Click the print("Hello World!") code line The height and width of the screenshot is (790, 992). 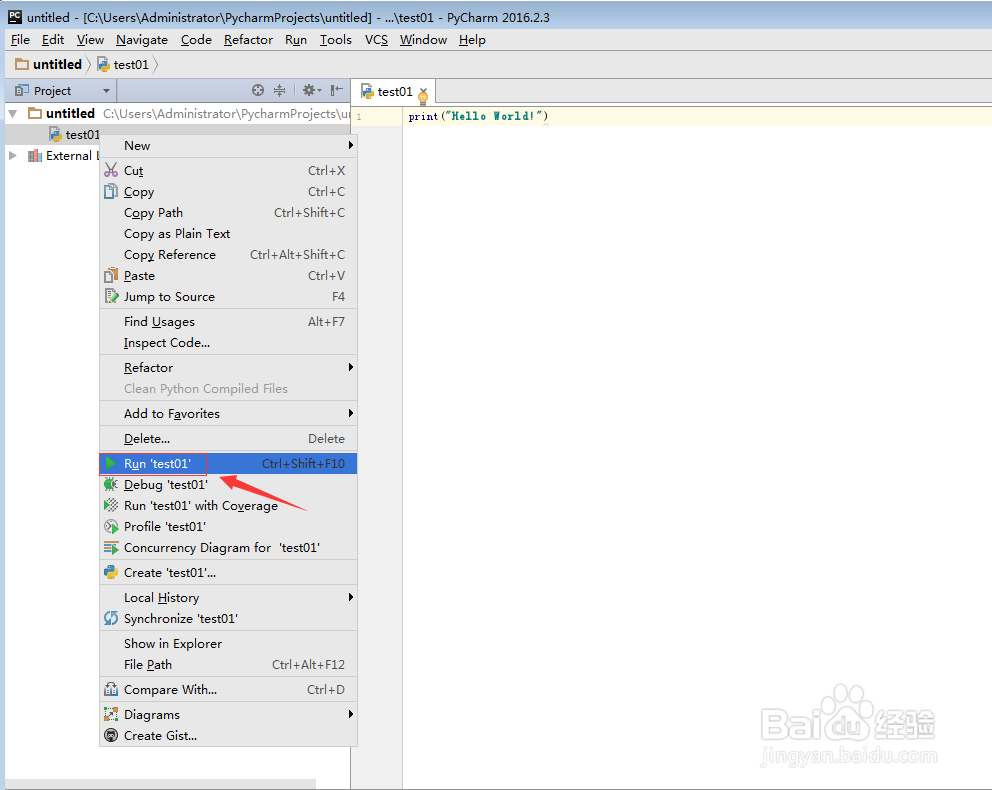pos(478,116)
